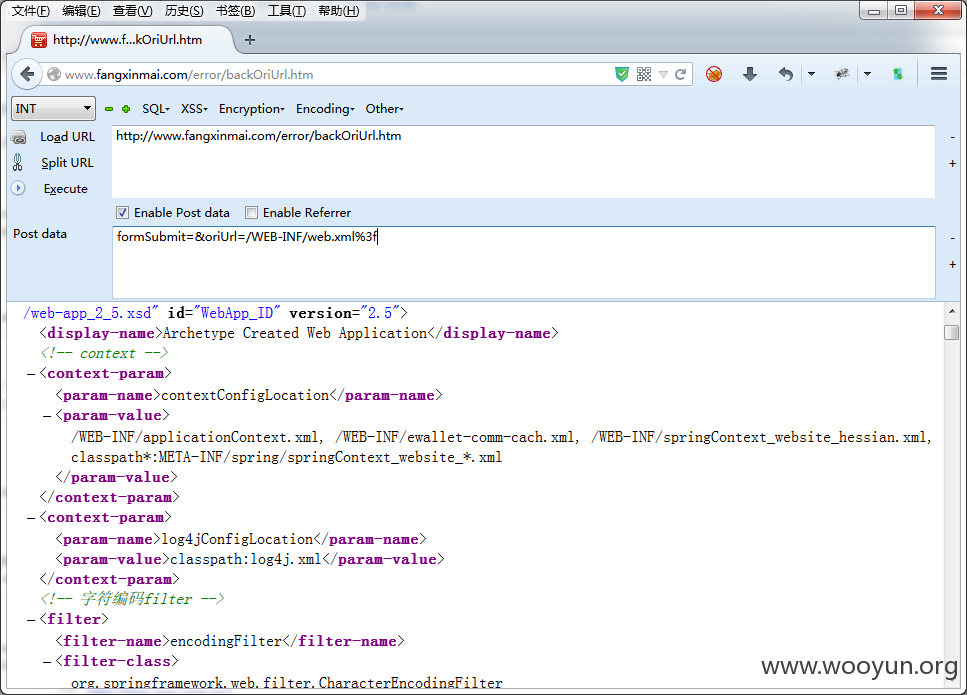Screen dimensions: 967x695
Task: Click the spider bug toolbar icon
Action: pyautogui.click(x=842, y=74)
